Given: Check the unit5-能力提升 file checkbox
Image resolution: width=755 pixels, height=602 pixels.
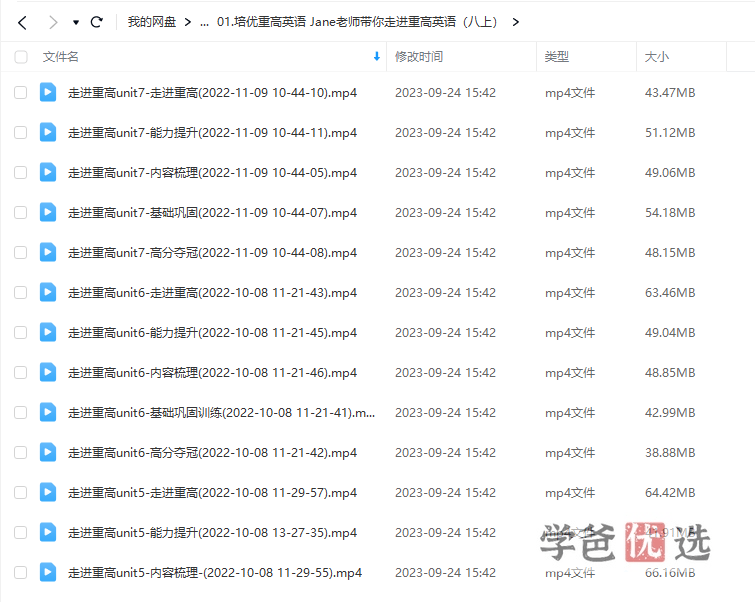Looking at the screenshot, I should point(21,532).
